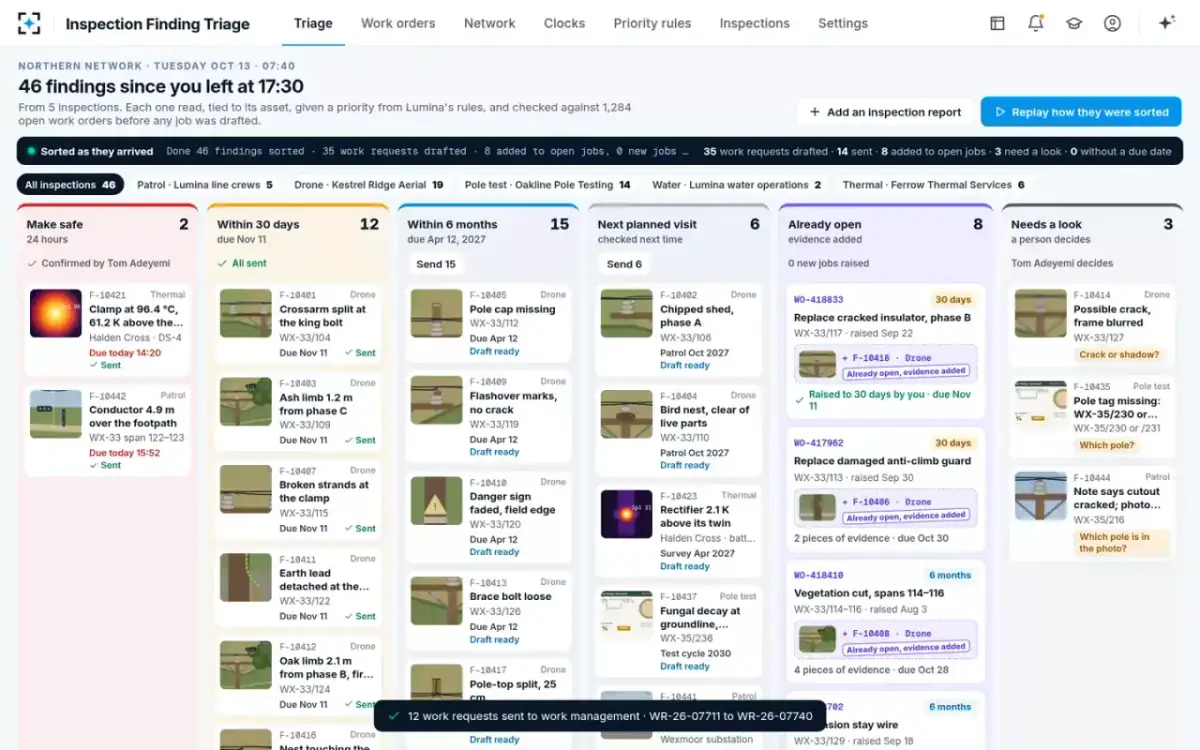Filter by Drone · Kestrel Ridge Aerial
The width and height of the screenshot is (1200, 750).
[369, 185]
